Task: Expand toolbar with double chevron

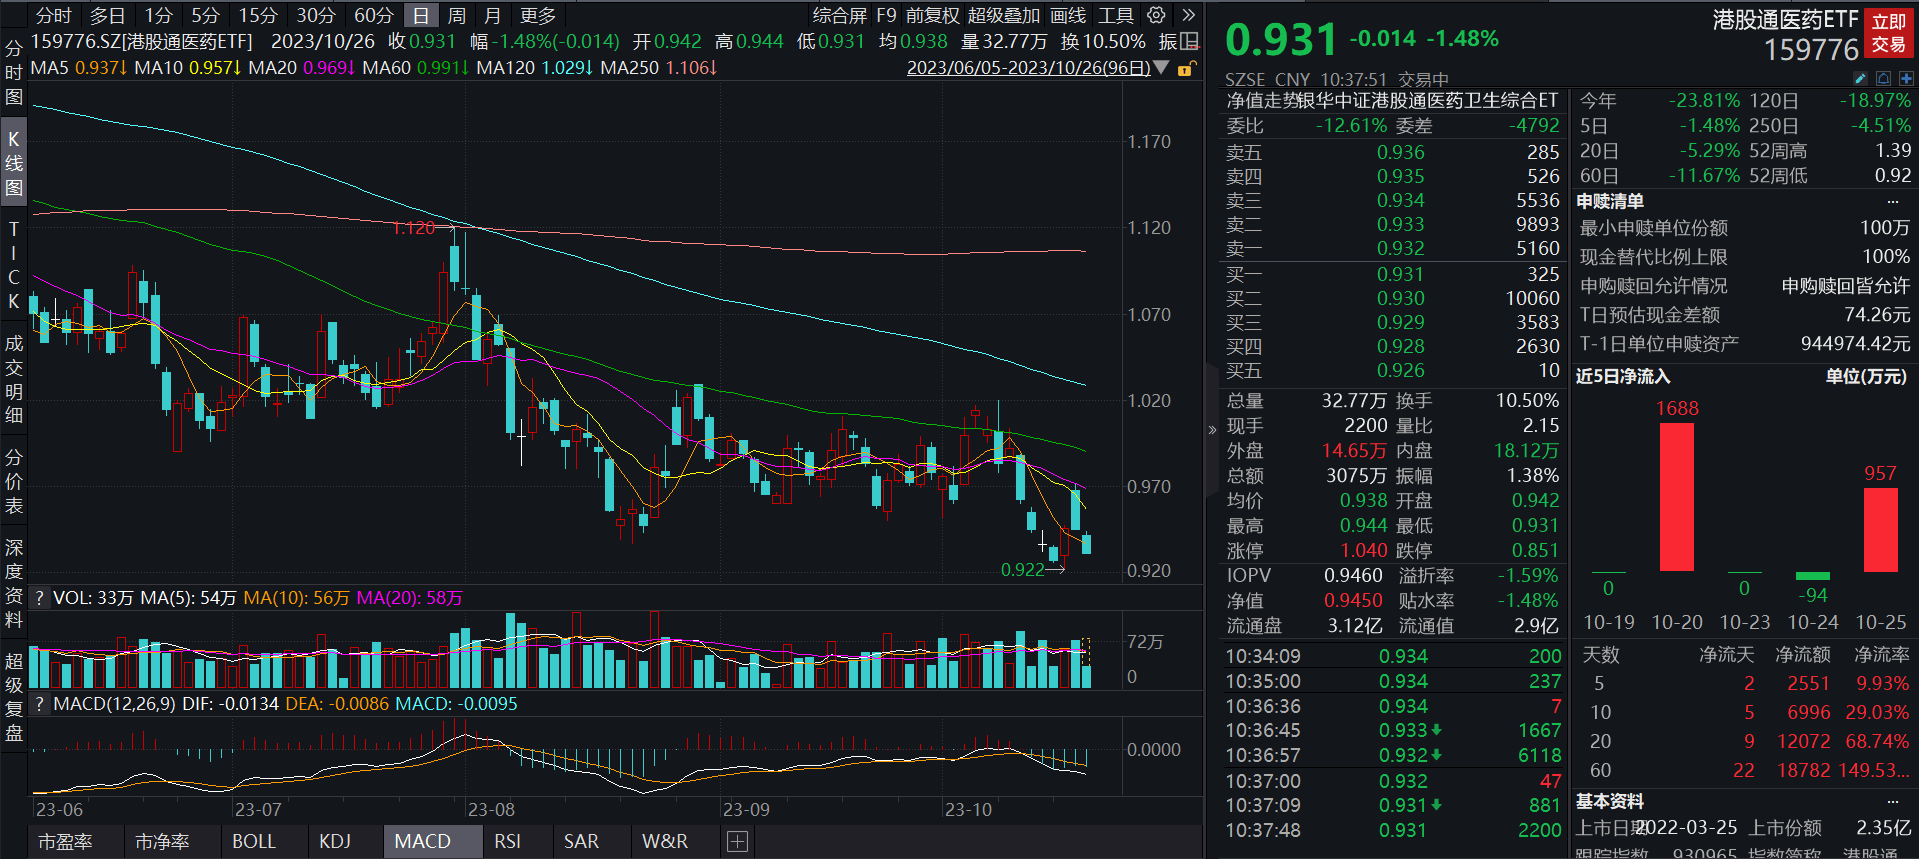Action: coord(1188,15)
